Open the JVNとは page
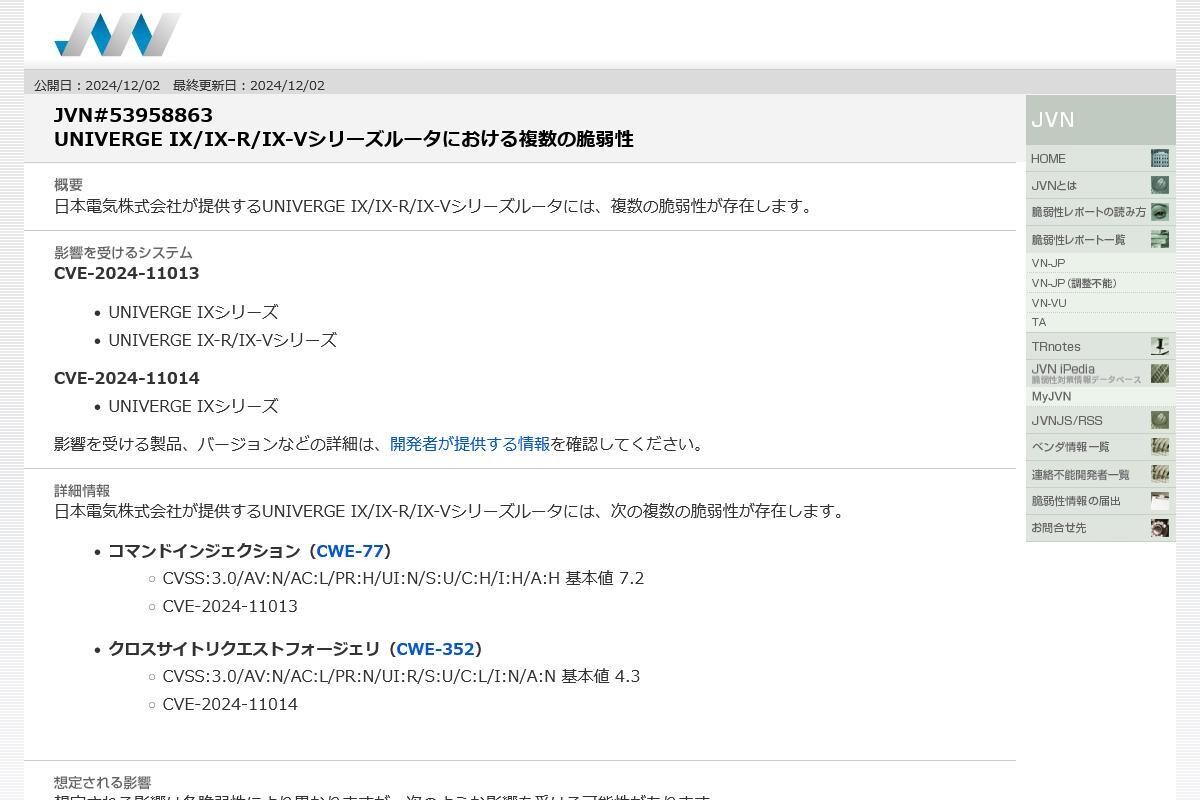1200x800 pixels. tap(1054, 185)
